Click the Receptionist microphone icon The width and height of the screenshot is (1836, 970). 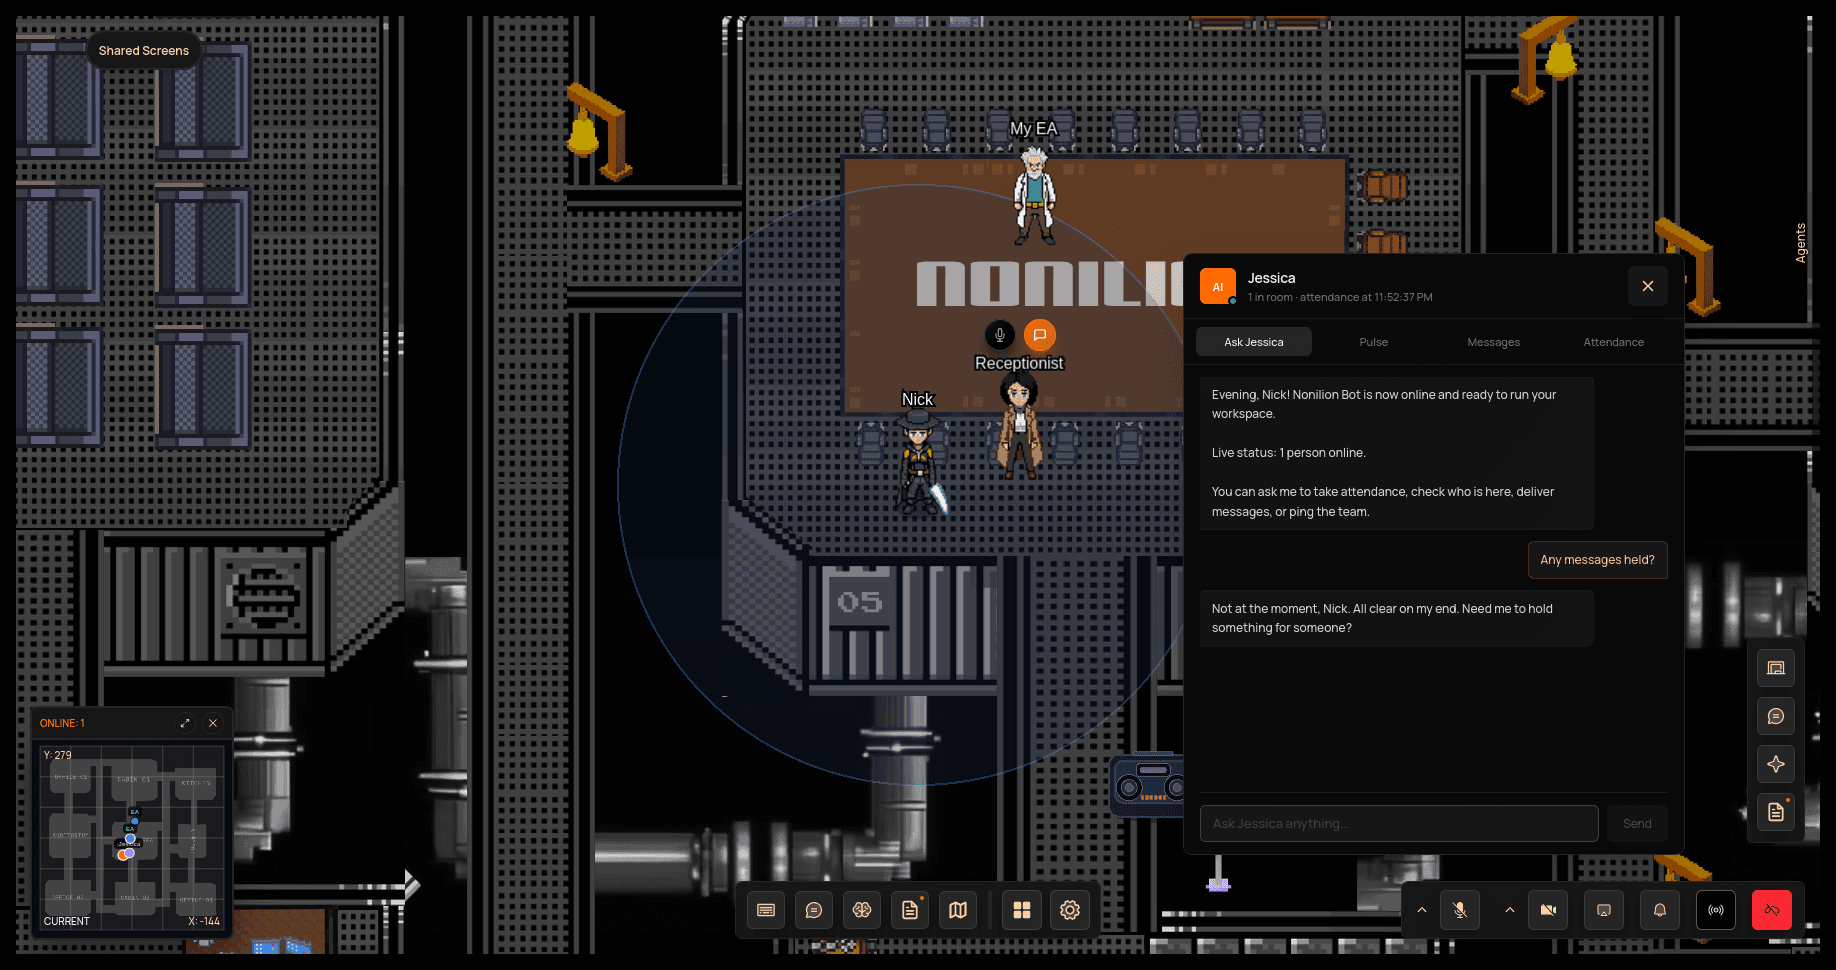tap(1000, 335)
